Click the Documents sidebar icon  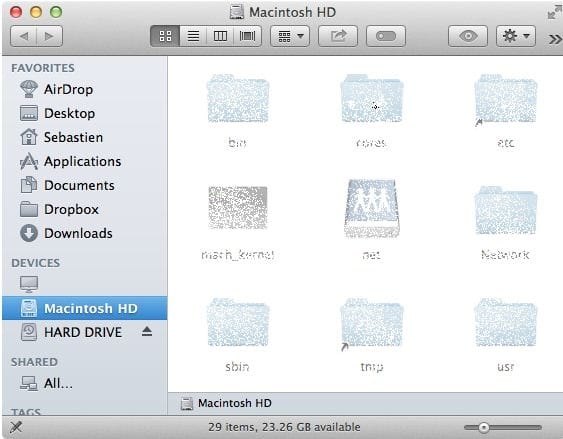coord(29,185)
